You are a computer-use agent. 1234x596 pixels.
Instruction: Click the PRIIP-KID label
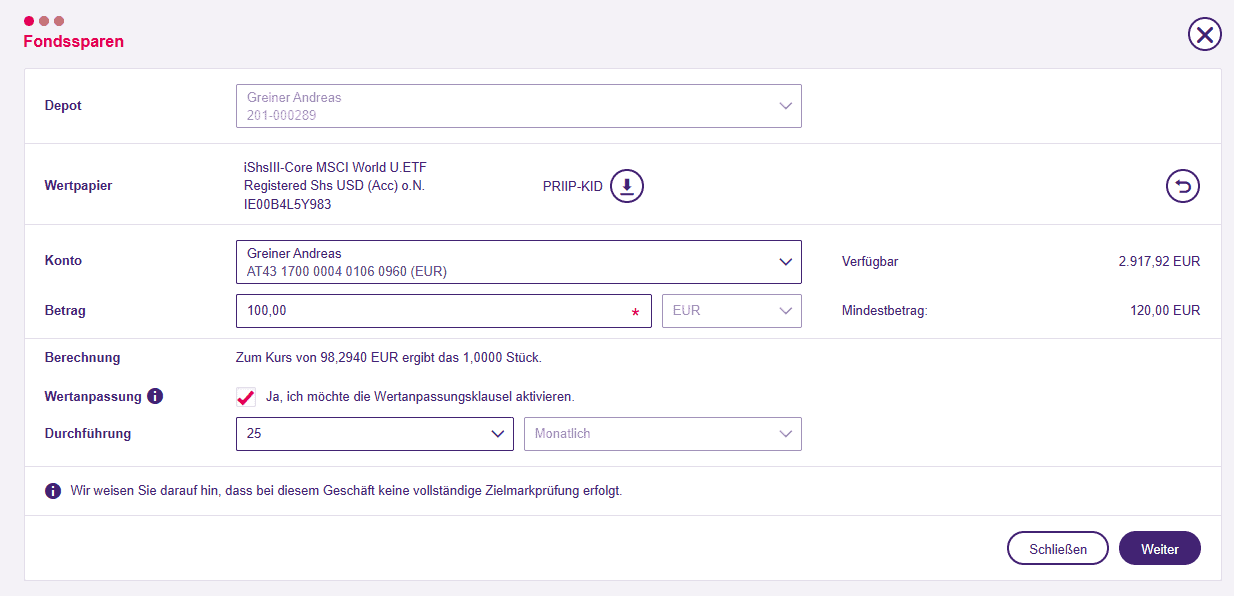[x=573, y=187]
